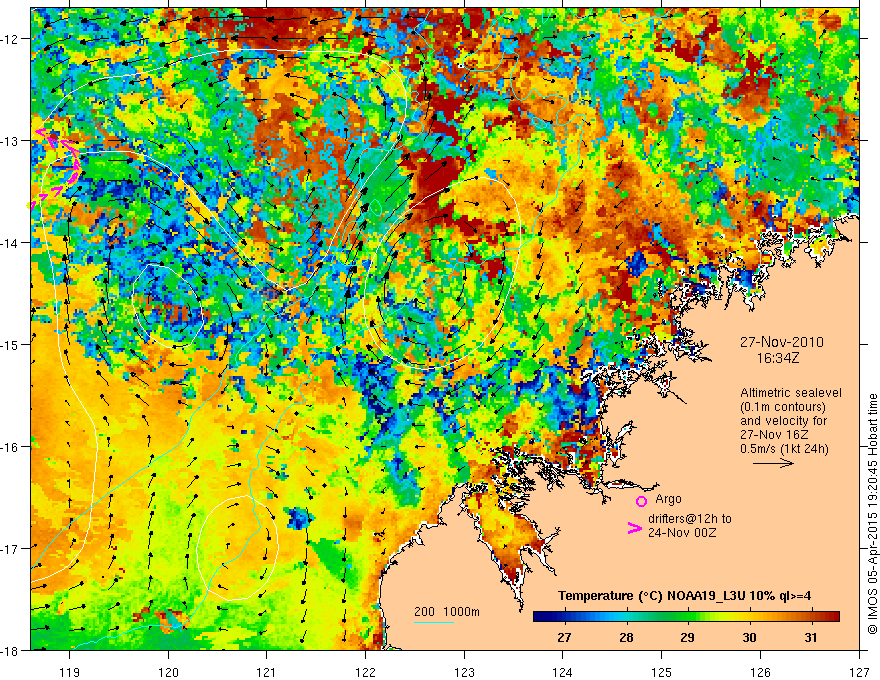Image resolution: width=880 pixels, height=680 pixels.
Task: Click the latitude axis label -17
Action: pos(10,548)
